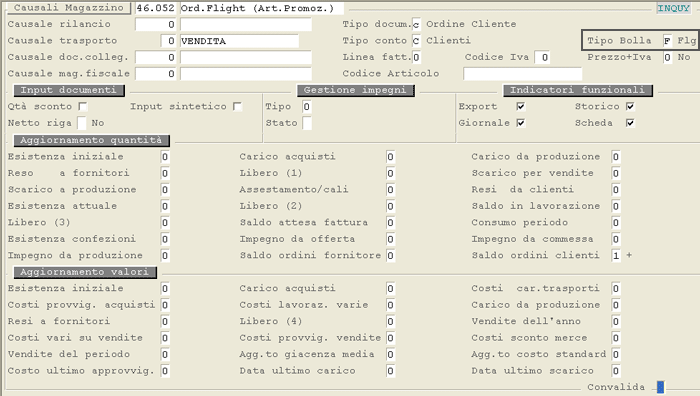Focus the Codice Articolo input field
This screenshot has width=700, height=396.
coord(522,74)
